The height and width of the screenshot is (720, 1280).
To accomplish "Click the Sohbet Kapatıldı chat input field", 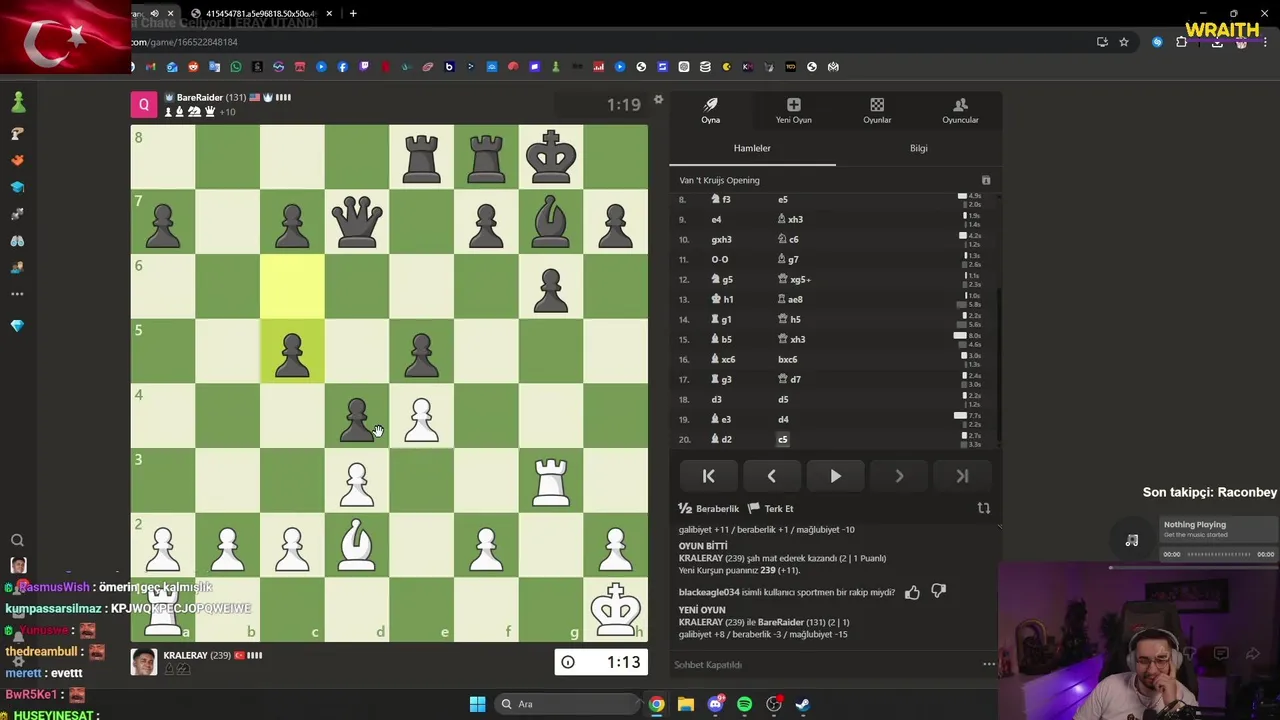I will tap(820, 664).
